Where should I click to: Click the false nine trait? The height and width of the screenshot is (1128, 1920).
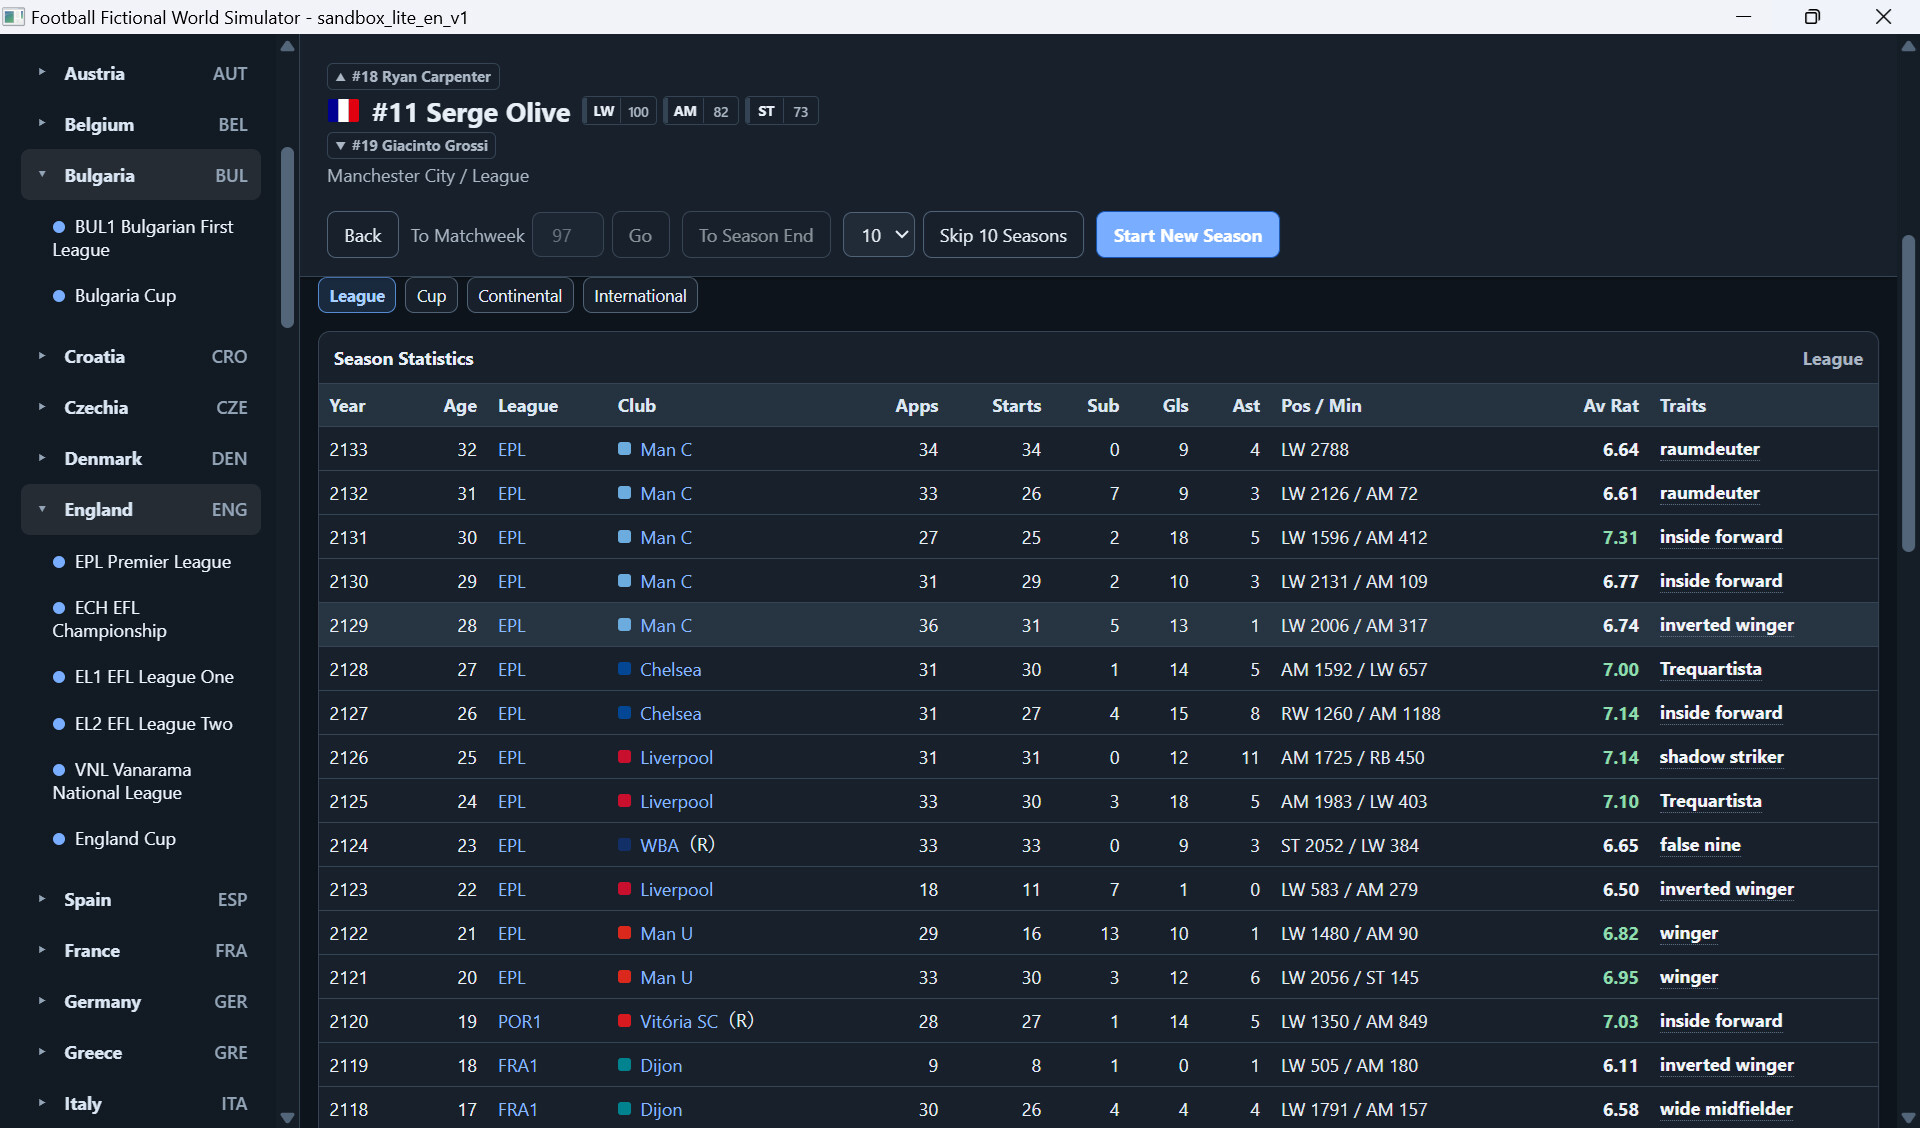click(x=1700, y=845)
